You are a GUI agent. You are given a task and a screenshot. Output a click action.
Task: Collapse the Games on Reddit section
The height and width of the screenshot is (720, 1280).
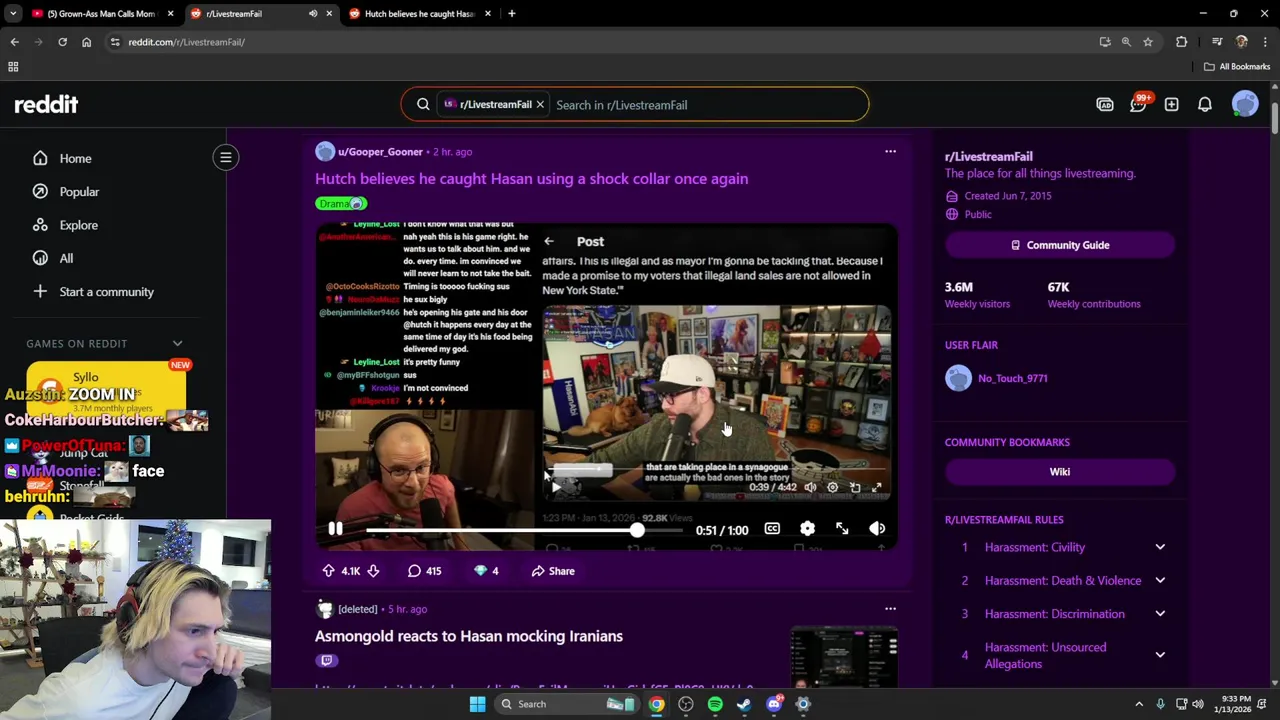point(177,344)
